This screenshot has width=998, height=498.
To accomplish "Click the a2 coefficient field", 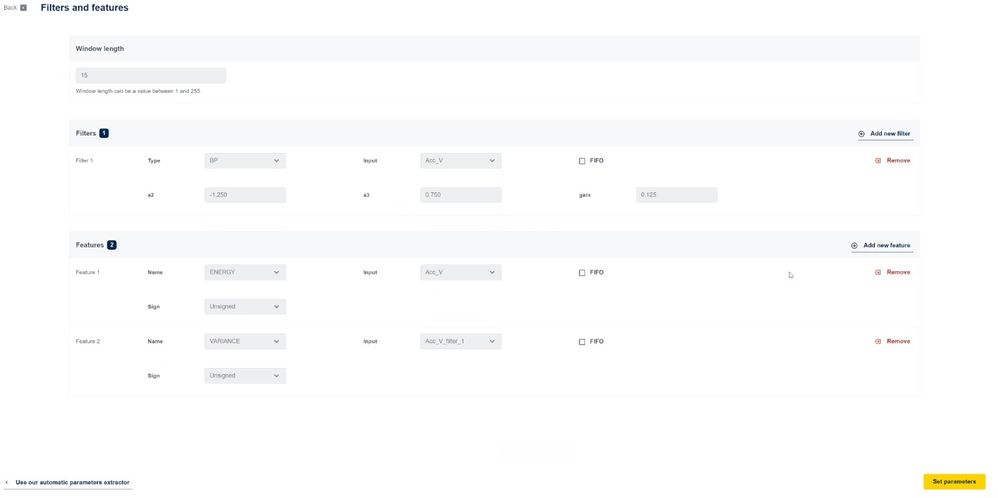I will [x=245, y=195].
